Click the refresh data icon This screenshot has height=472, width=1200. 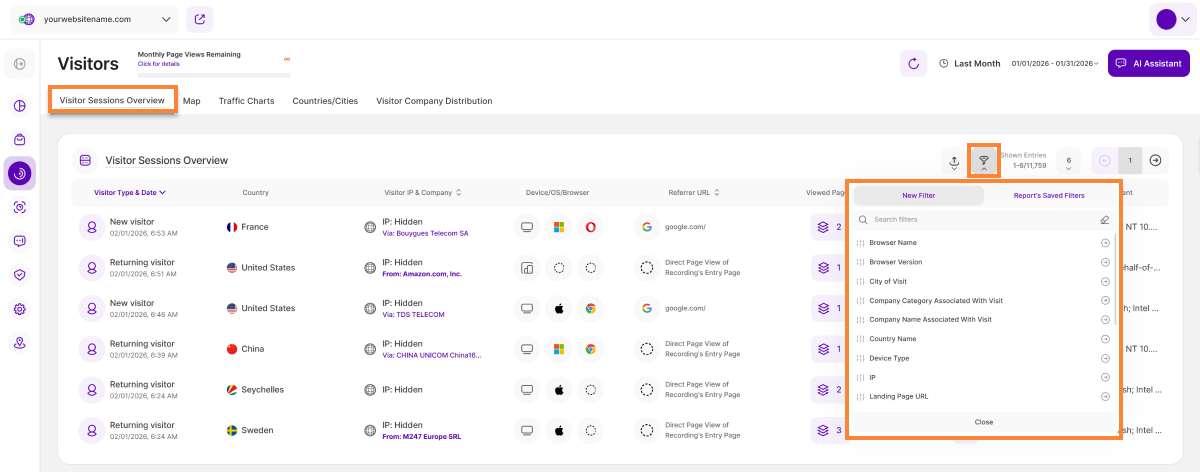click(913, 63)
